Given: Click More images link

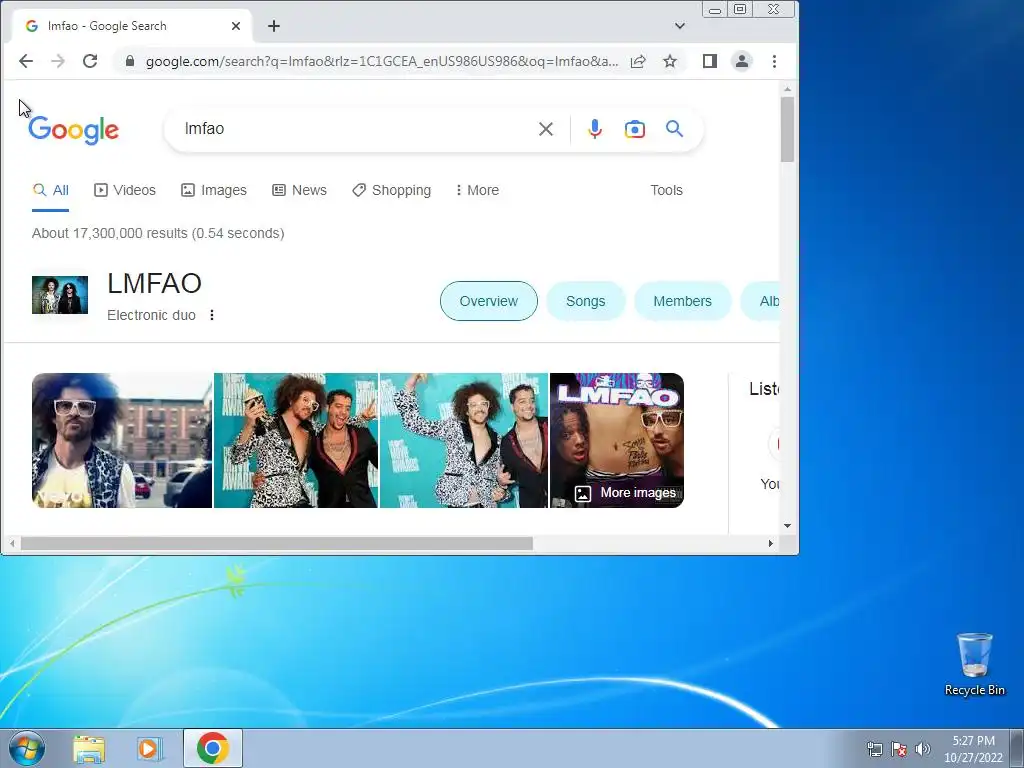Looking at the screenshot, I should [x=625, y=493].
